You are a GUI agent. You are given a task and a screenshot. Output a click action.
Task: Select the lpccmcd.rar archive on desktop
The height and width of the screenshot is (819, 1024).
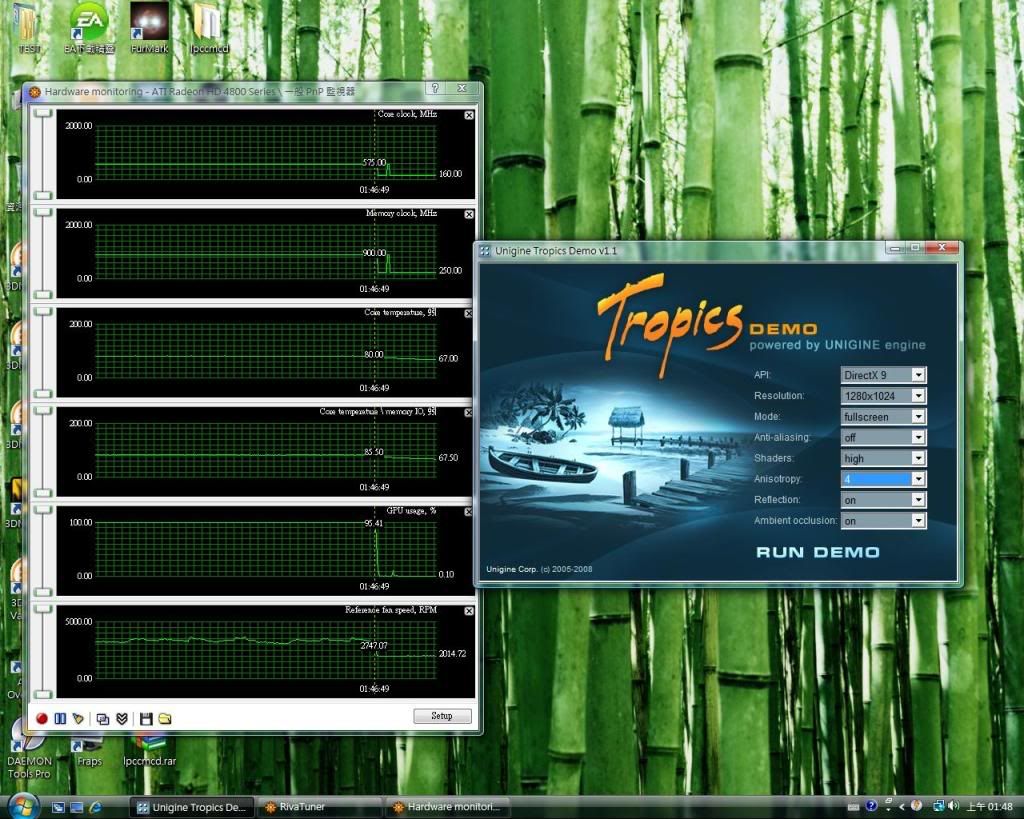tap(150, 751)
